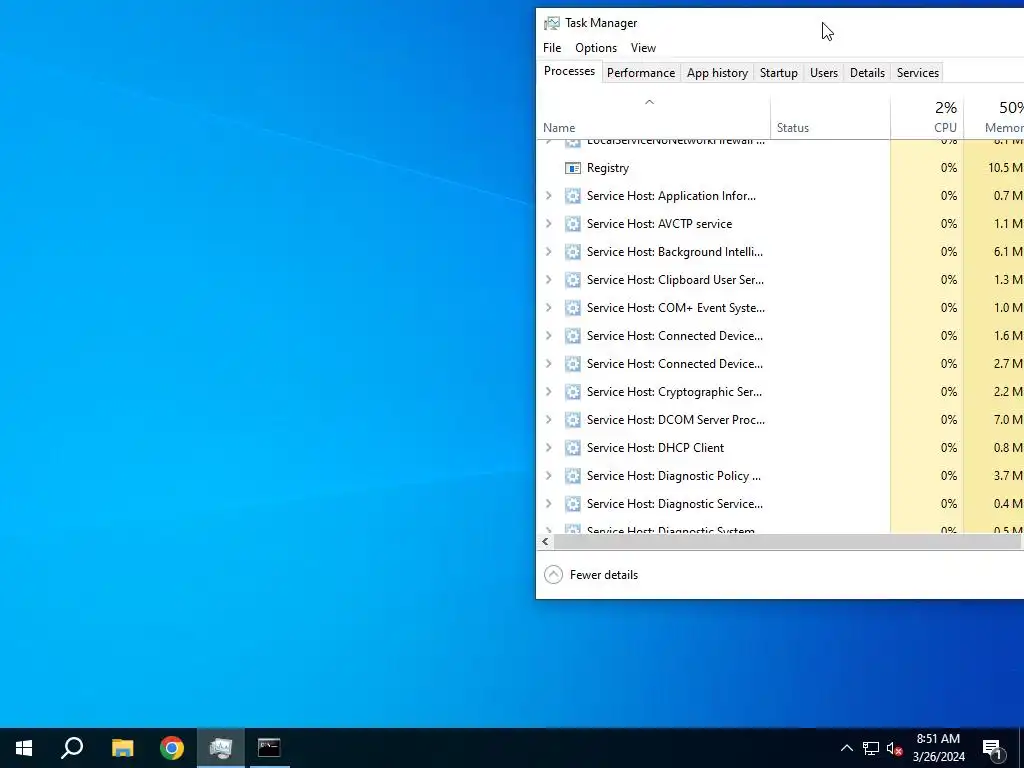Click gear icon of DCOM Server Proc... row
This screenshot has height=768, width=1024.
click(573, 420)
